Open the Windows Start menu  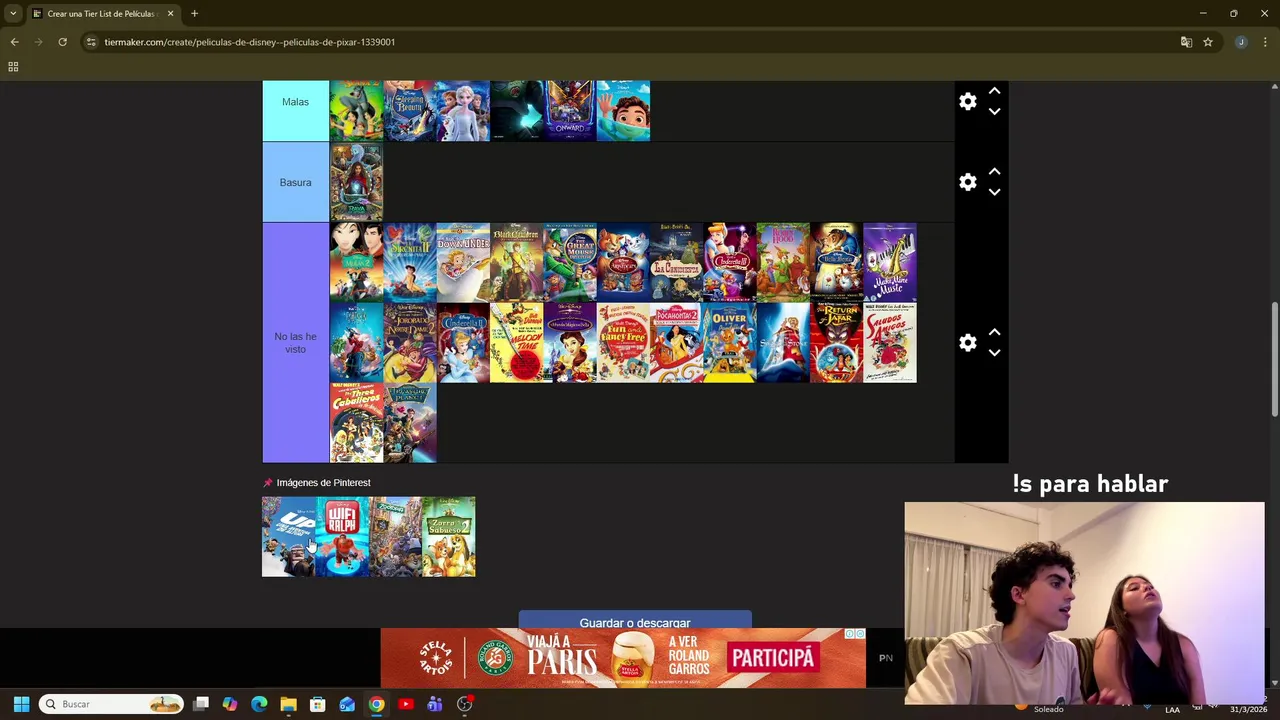click(x=21, y=704)
